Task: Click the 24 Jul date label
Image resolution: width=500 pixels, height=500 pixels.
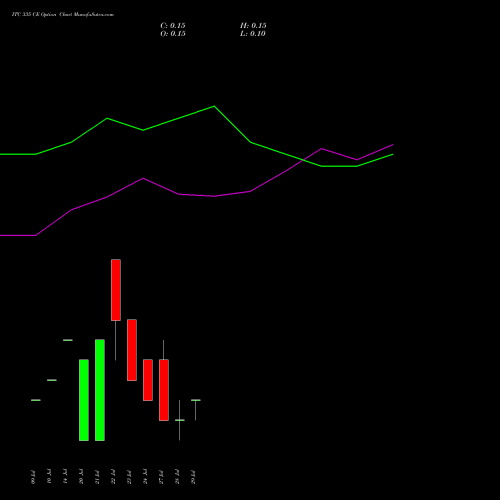Action: click(x=145, y=477)
